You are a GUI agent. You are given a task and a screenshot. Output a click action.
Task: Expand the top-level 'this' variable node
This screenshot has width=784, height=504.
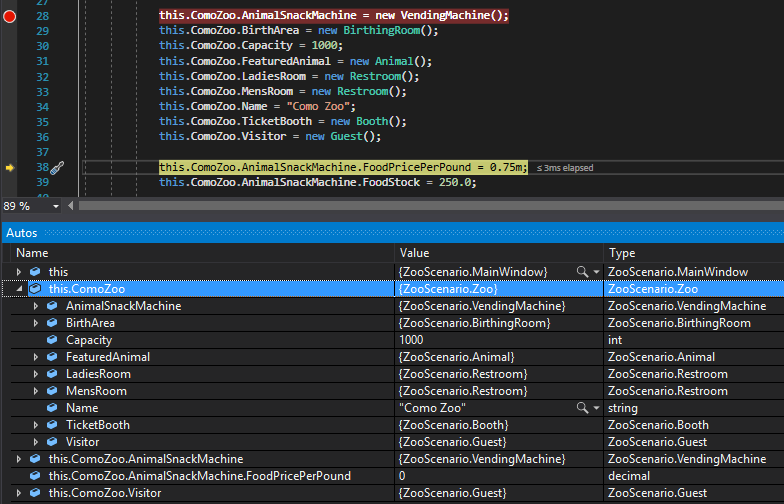[x=18, y=272]
